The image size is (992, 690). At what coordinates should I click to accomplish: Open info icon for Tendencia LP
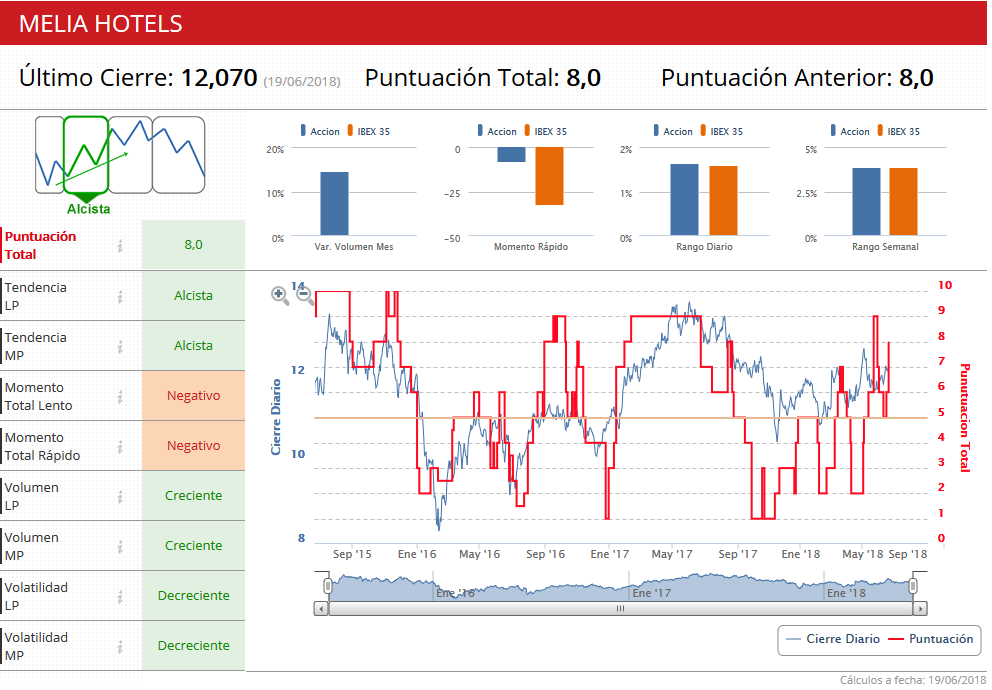click(120, 297)
